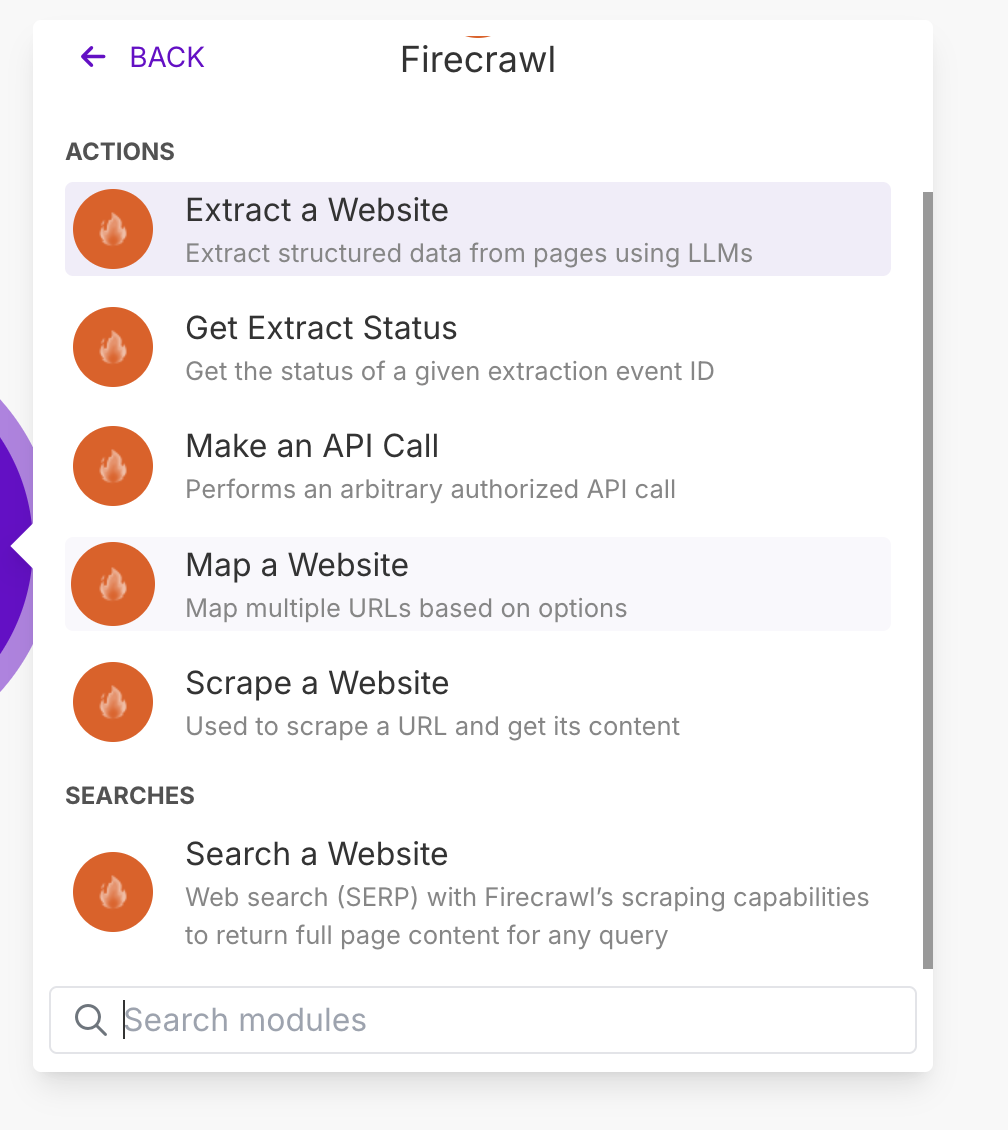Image resolution: width=1008 pixels, height=1130 pixels.
Task: Pick the Map a Website action
Action: tap(297, 566)
